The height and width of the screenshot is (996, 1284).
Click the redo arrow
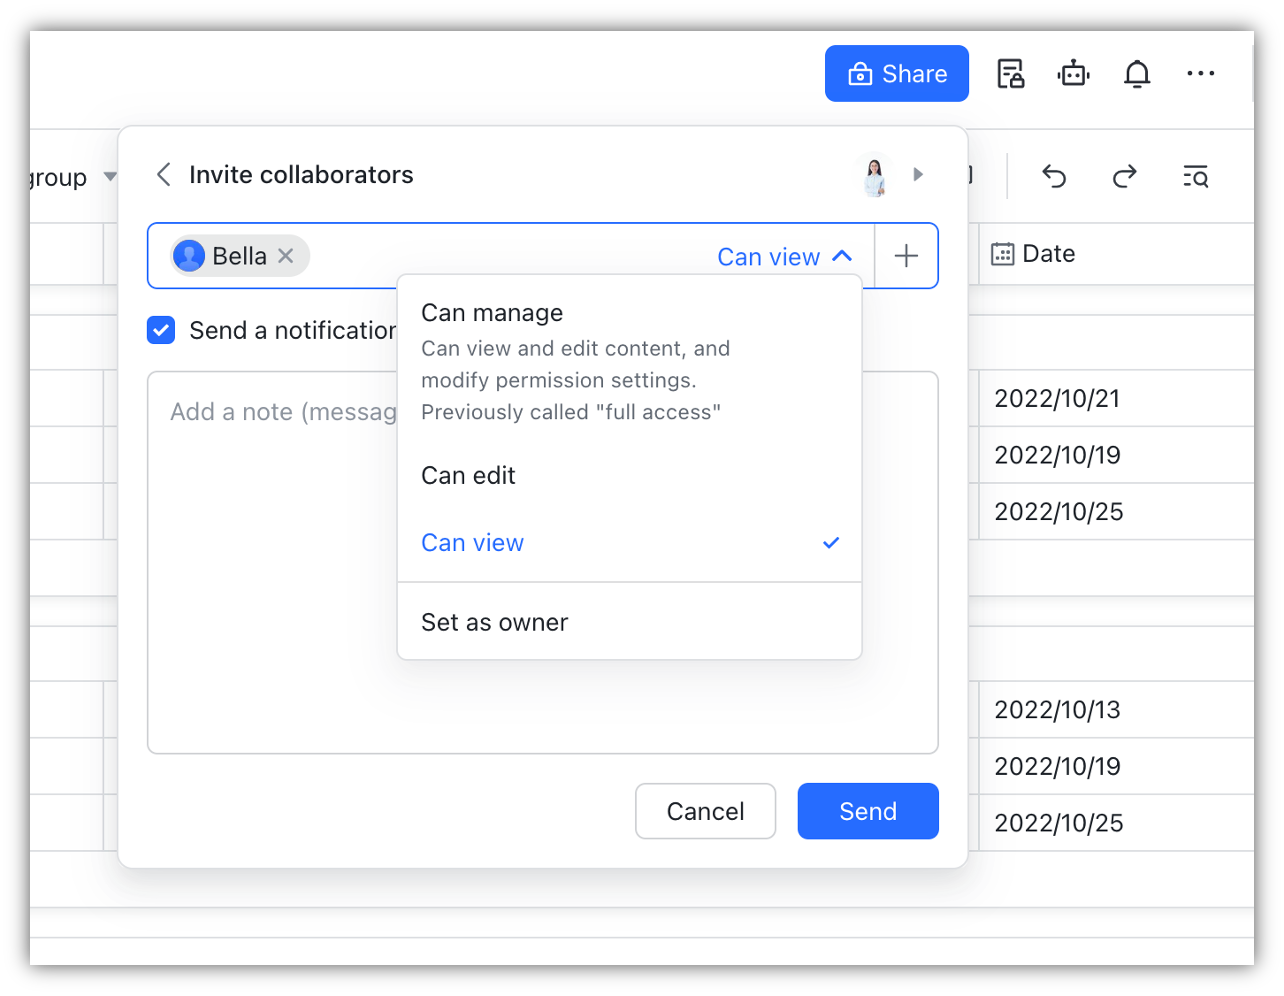(x=1124, y=176)
